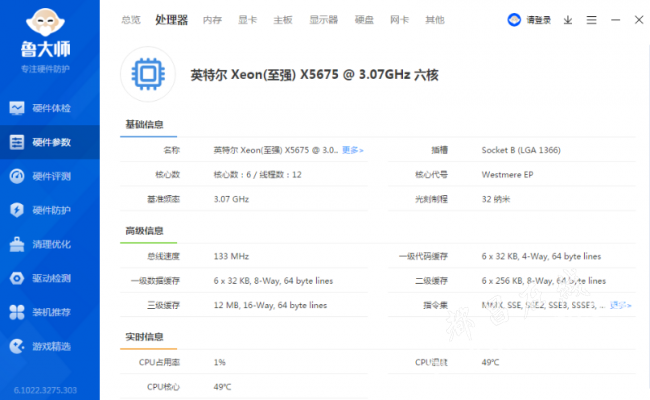
Task: Click the 请登录 login link
Action: 538,20
